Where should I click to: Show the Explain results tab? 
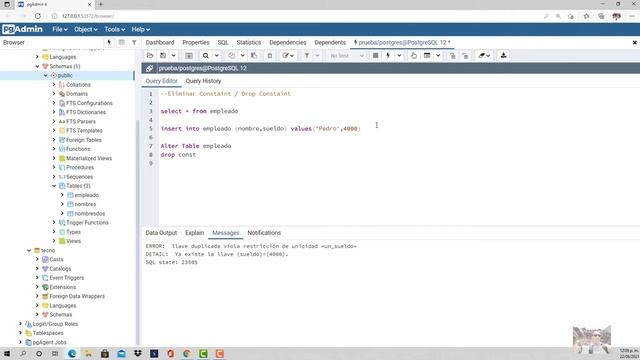pyautogui.click(x=194, y=233)
